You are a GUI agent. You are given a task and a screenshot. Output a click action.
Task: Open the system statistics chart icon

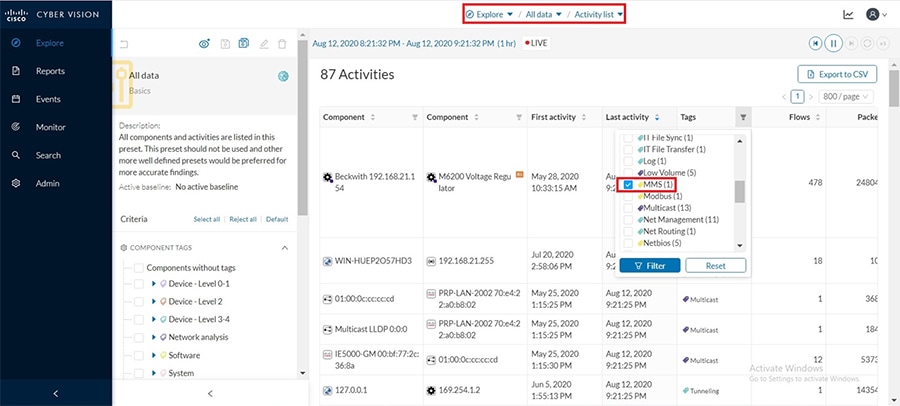tap(848, 15)
